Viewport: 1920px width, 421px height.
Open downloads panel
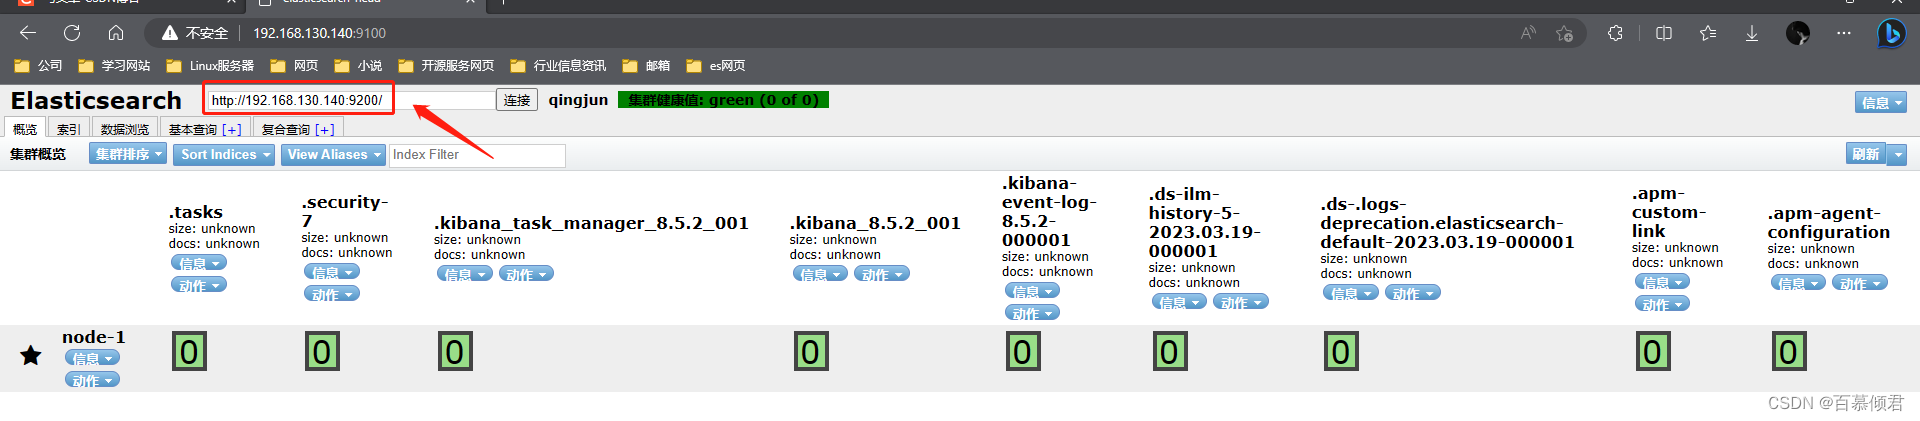1752,33
